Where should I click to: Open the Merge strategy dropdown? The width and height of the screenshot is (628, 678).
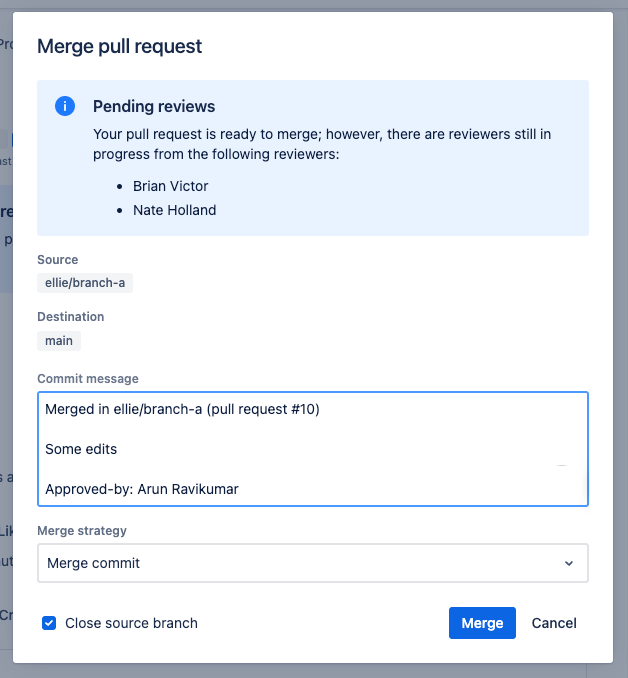click(313, 563)
